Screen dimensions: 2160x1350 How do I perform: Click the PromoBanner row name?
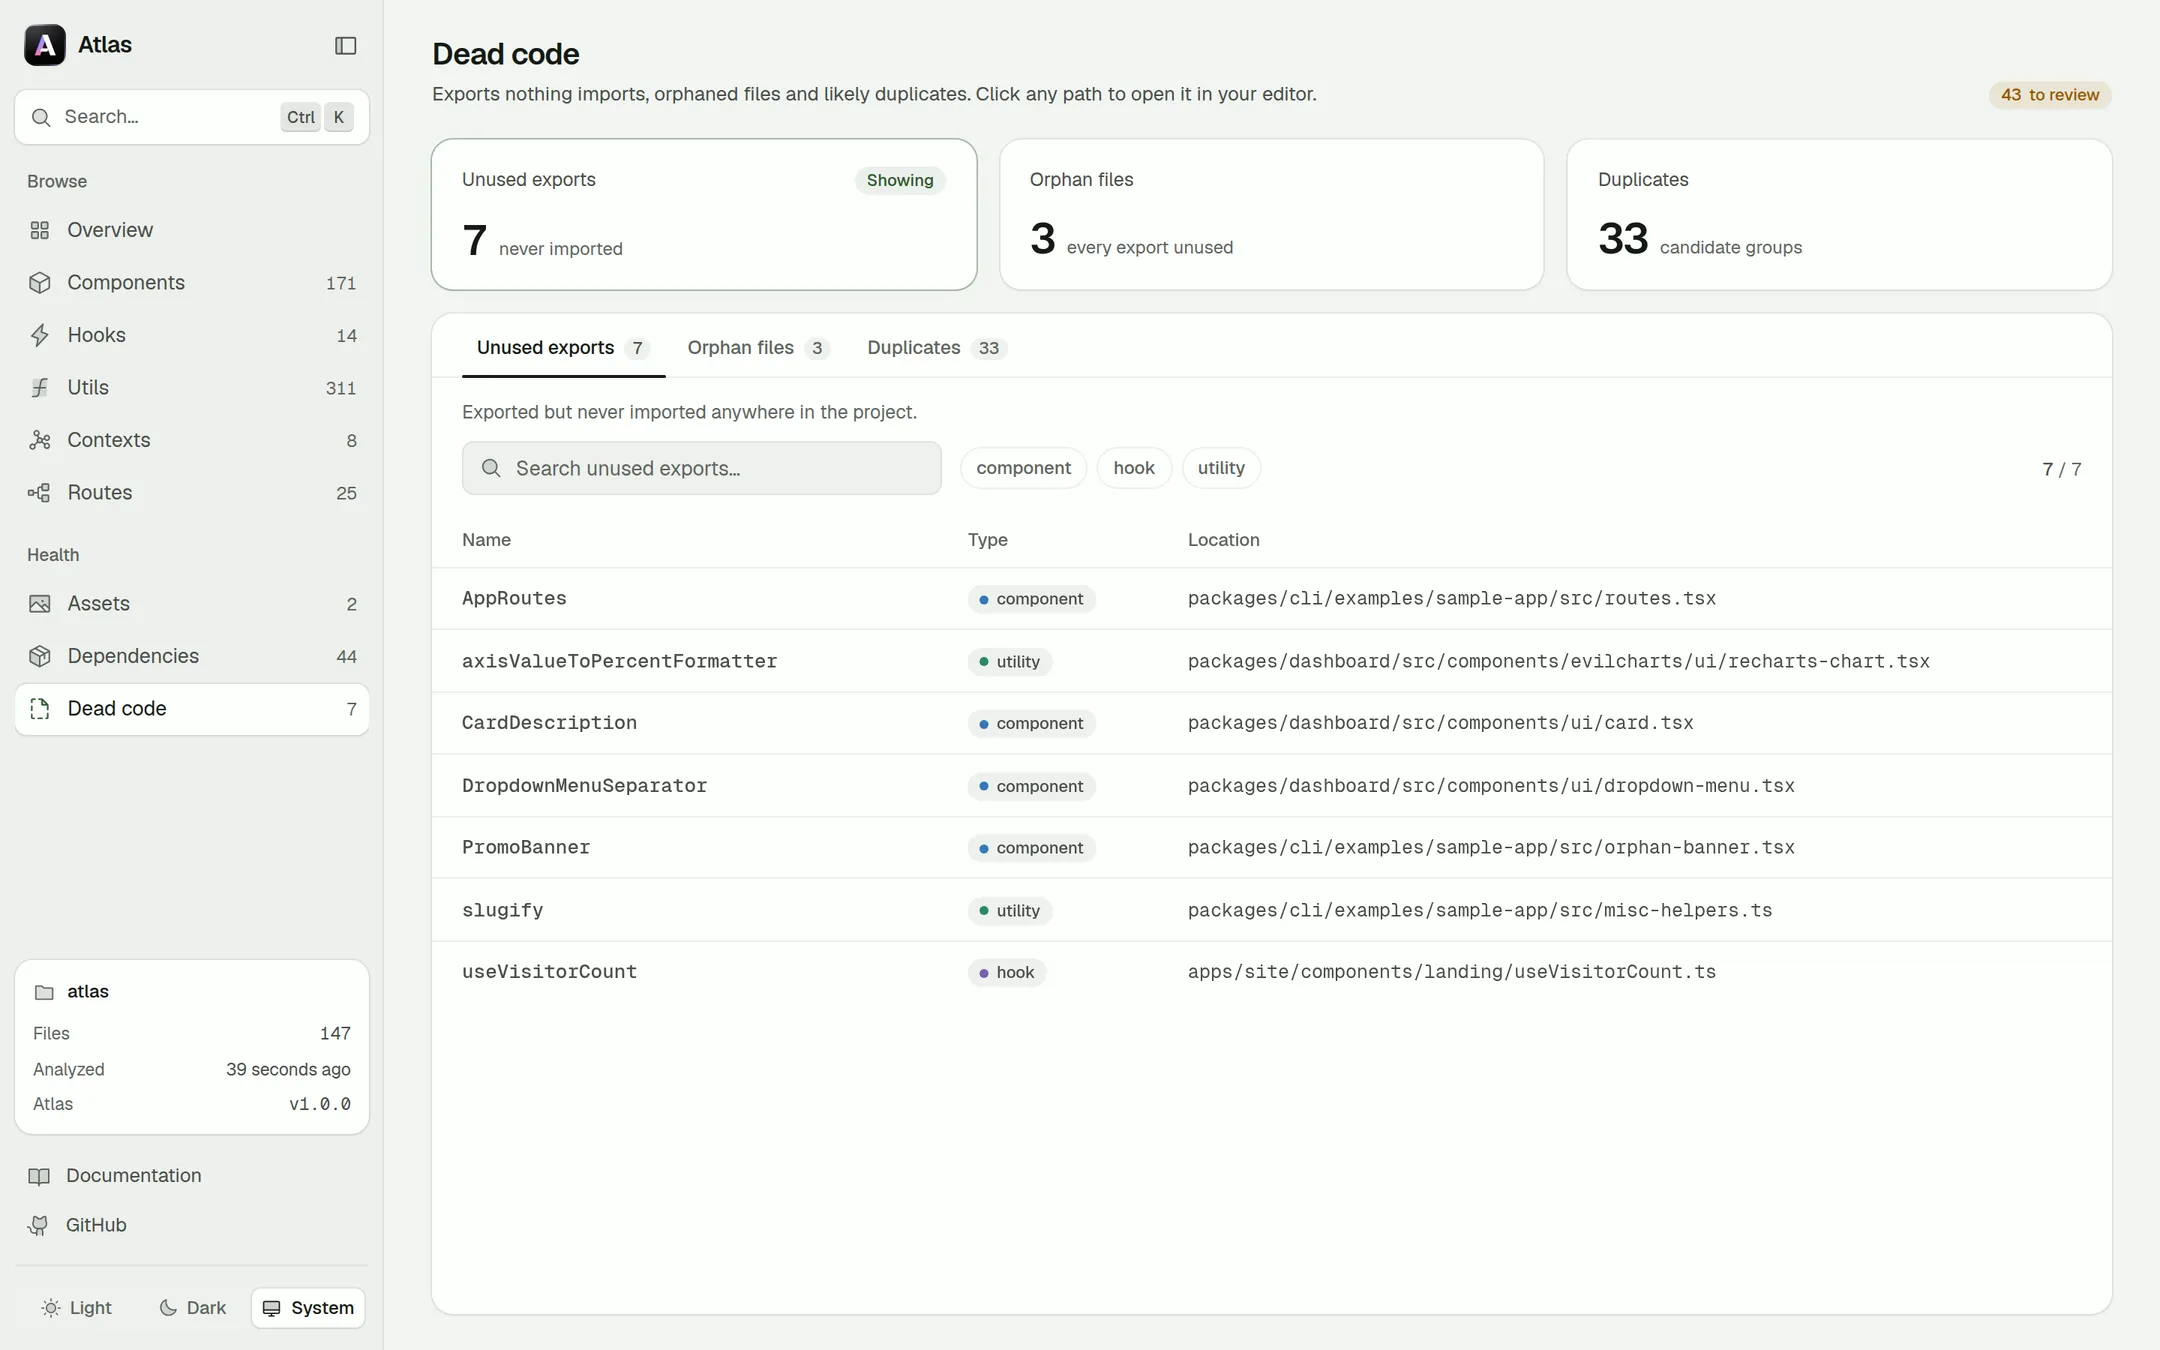click(x=526, y=848)
